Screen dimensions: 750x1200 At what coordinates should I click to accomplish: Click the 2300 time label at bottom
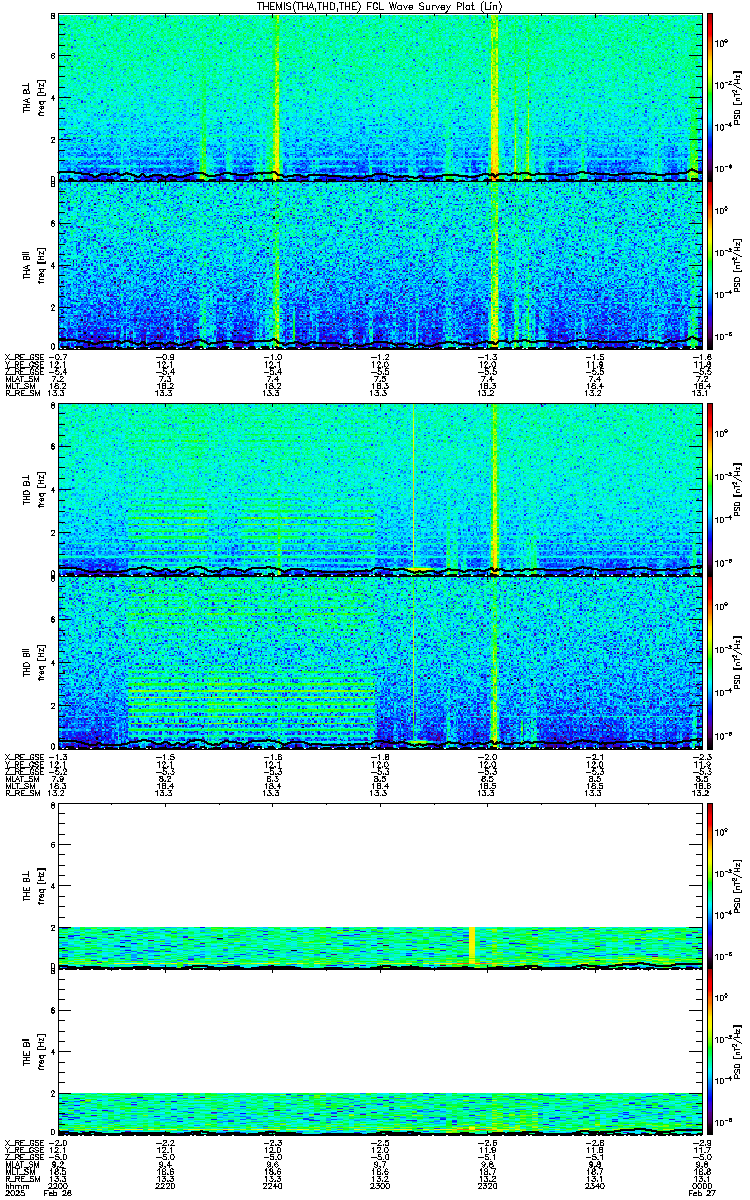tap(379, 1186)
